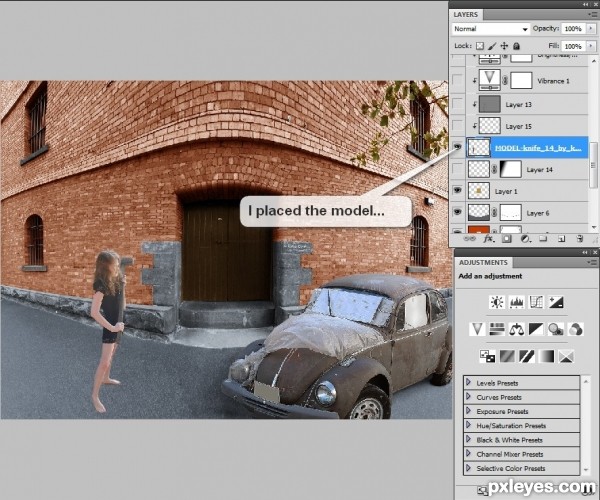Lock transparent pixels
Viewport: 600px width, 500px height.
coord(480,46)
